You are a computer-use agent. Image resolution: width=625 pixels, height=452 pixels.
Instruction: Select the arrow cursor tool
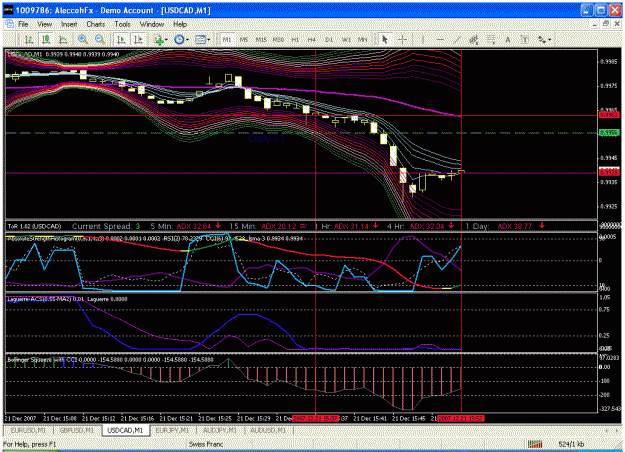[385, 39]
